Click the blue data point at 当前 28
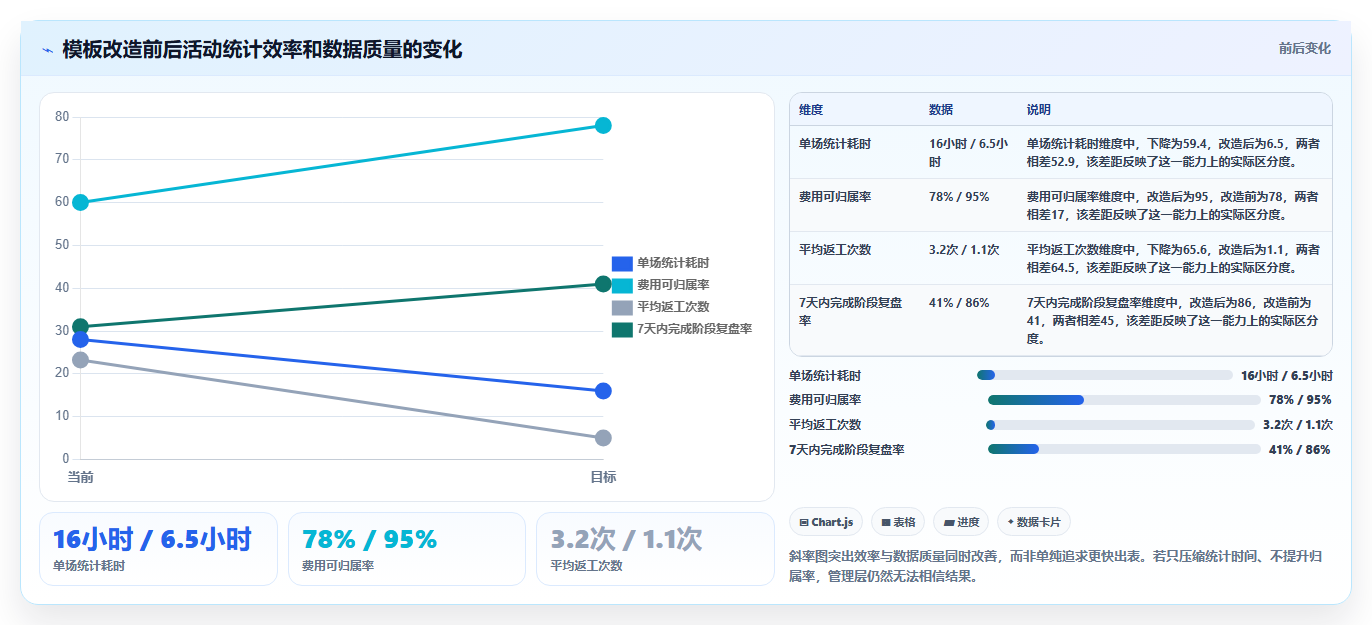This screenshot has width=1372, height=625. point(81,340)
